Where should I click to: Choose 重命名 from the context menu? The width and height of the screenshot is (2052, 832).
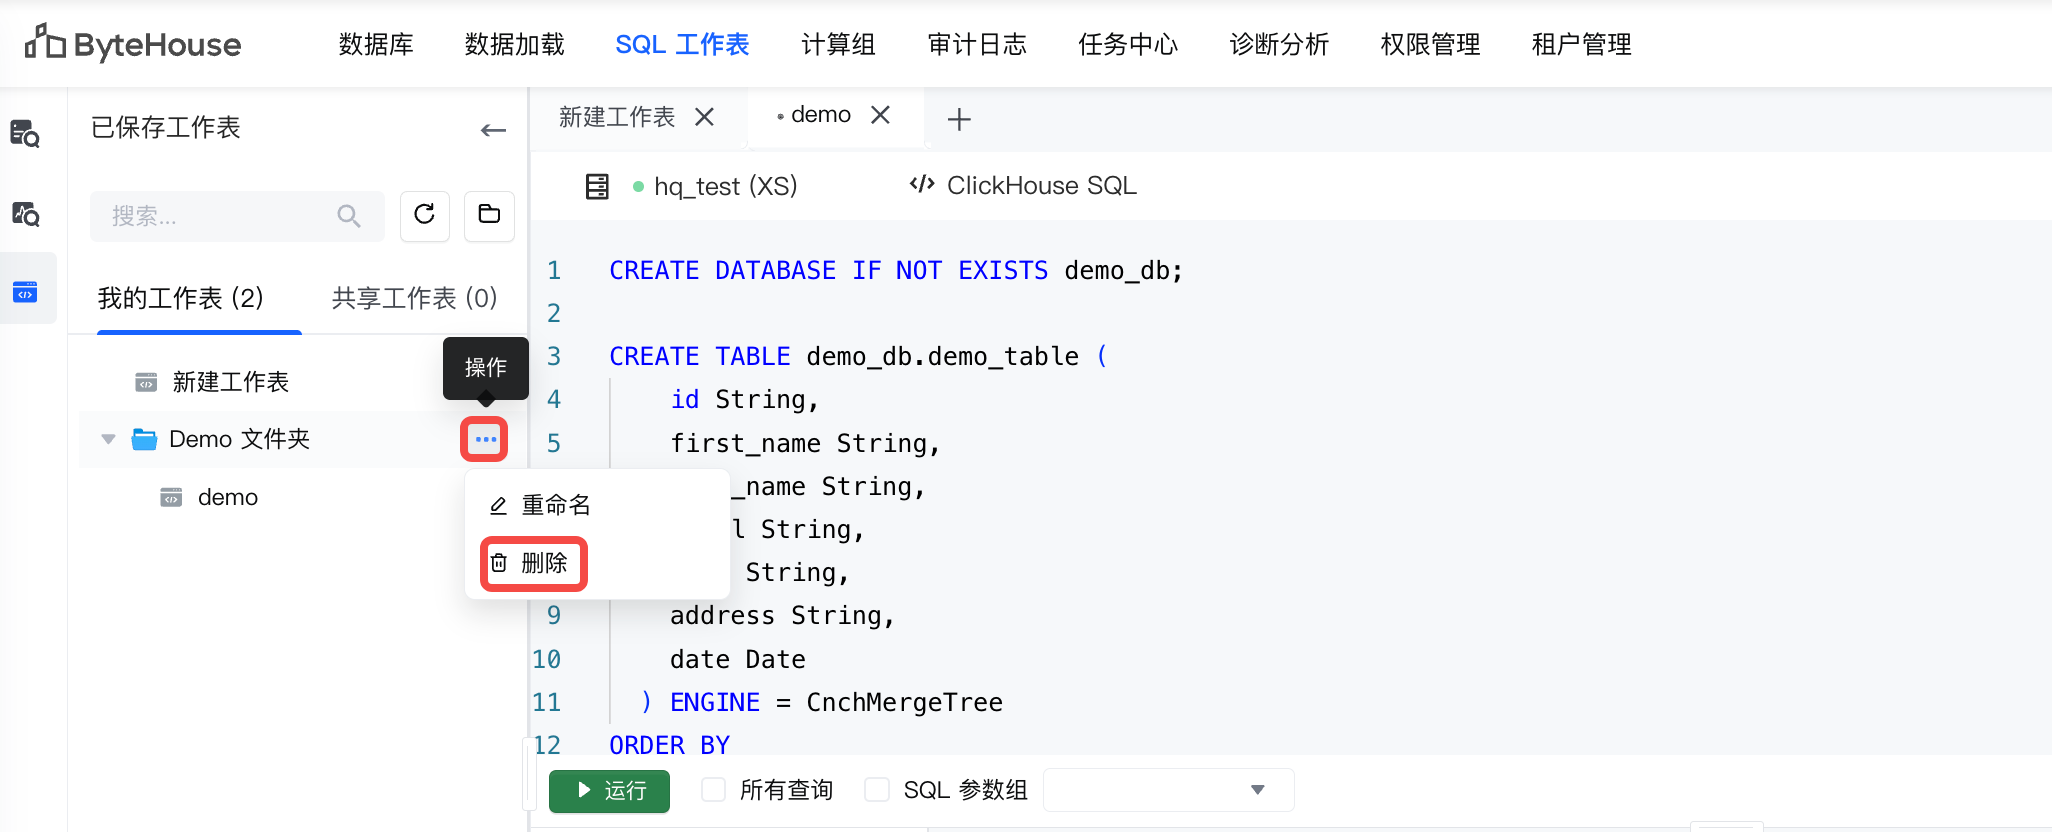543,505
